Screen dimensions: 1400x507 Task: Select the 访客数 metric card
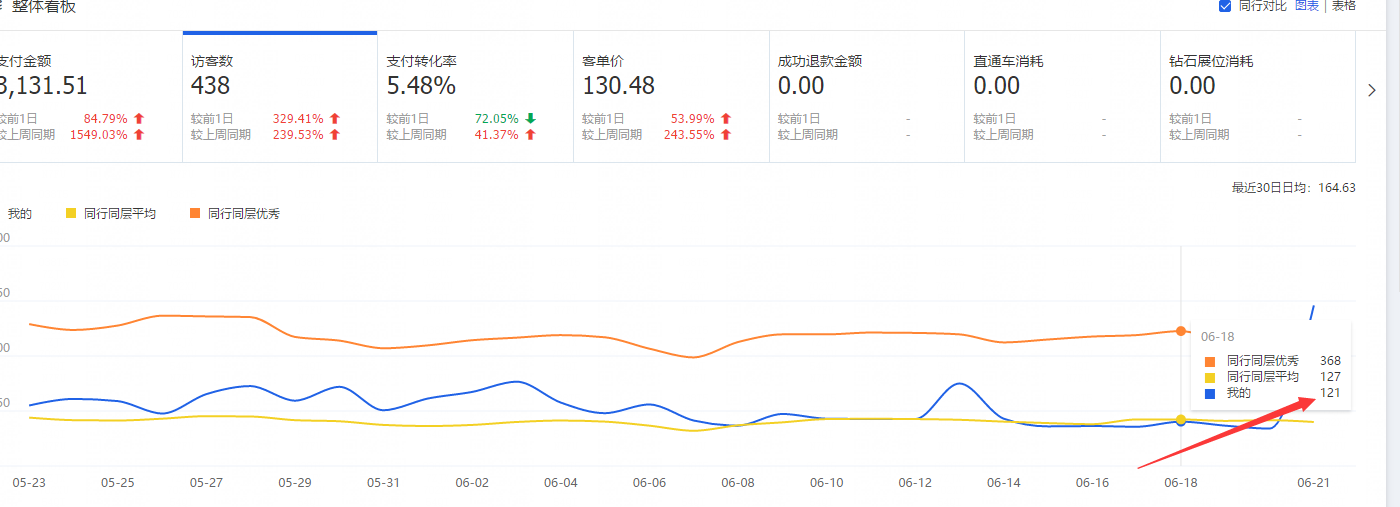click(280, 97)
